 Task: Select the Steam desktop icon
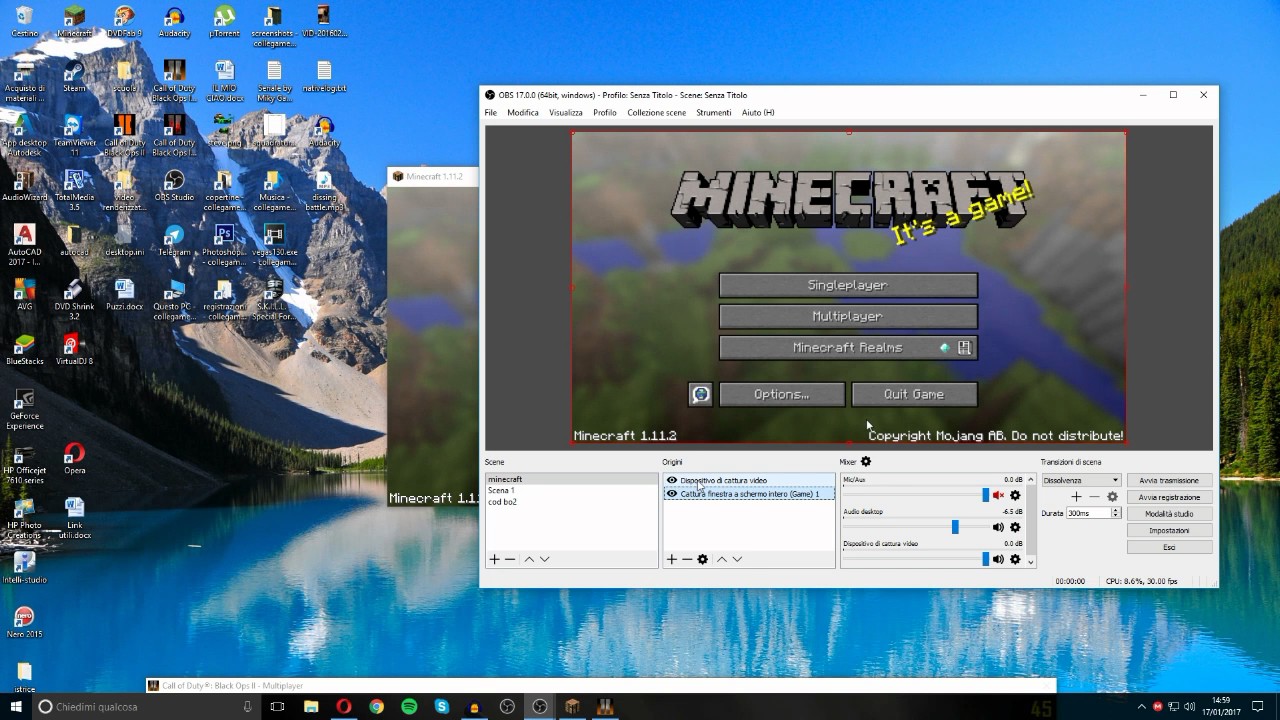74,76
